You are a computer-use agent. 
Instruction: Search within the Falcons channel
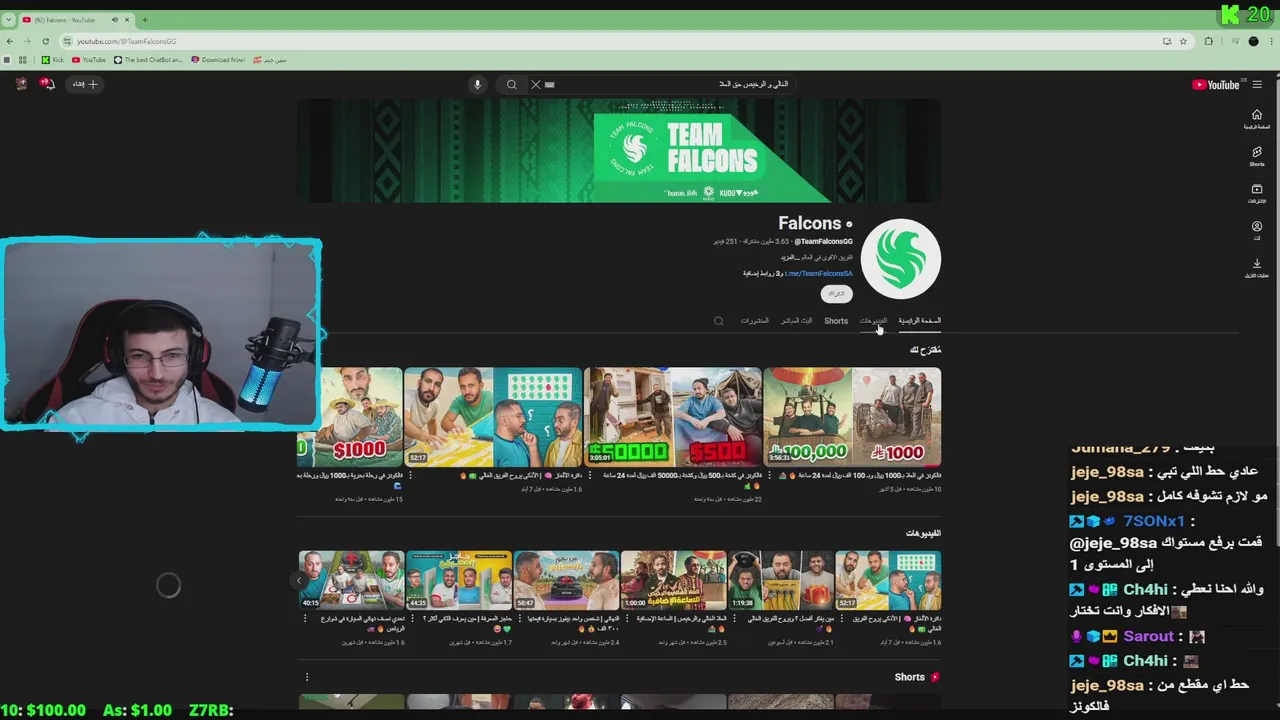point(718,321)
